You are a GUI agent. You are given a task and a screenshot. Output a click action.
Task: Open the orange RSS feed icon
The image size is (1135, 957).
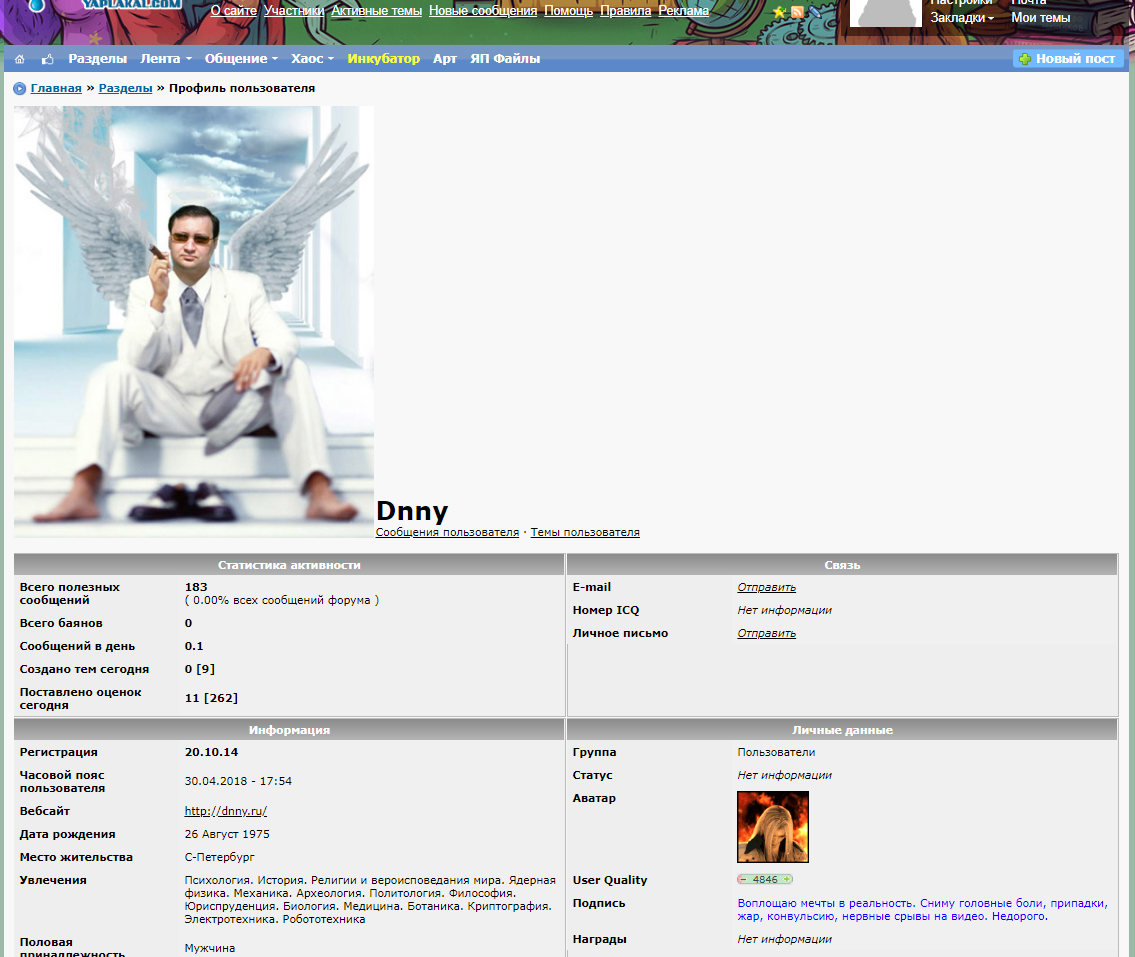(798, 12)
